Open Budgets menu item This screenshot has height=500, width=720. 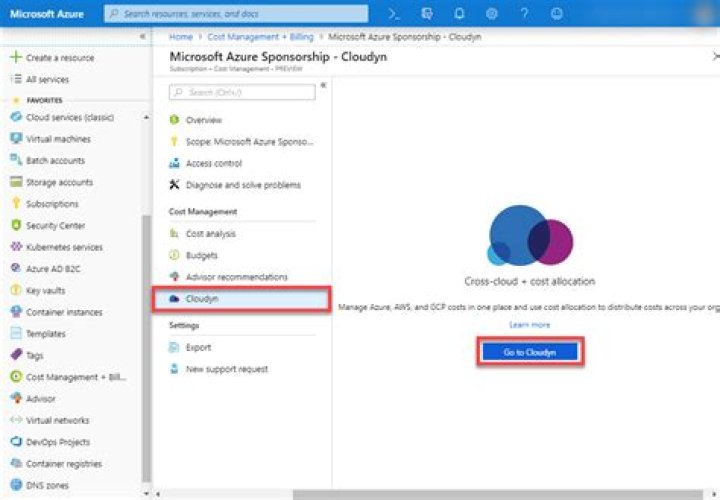pos(201,255)
